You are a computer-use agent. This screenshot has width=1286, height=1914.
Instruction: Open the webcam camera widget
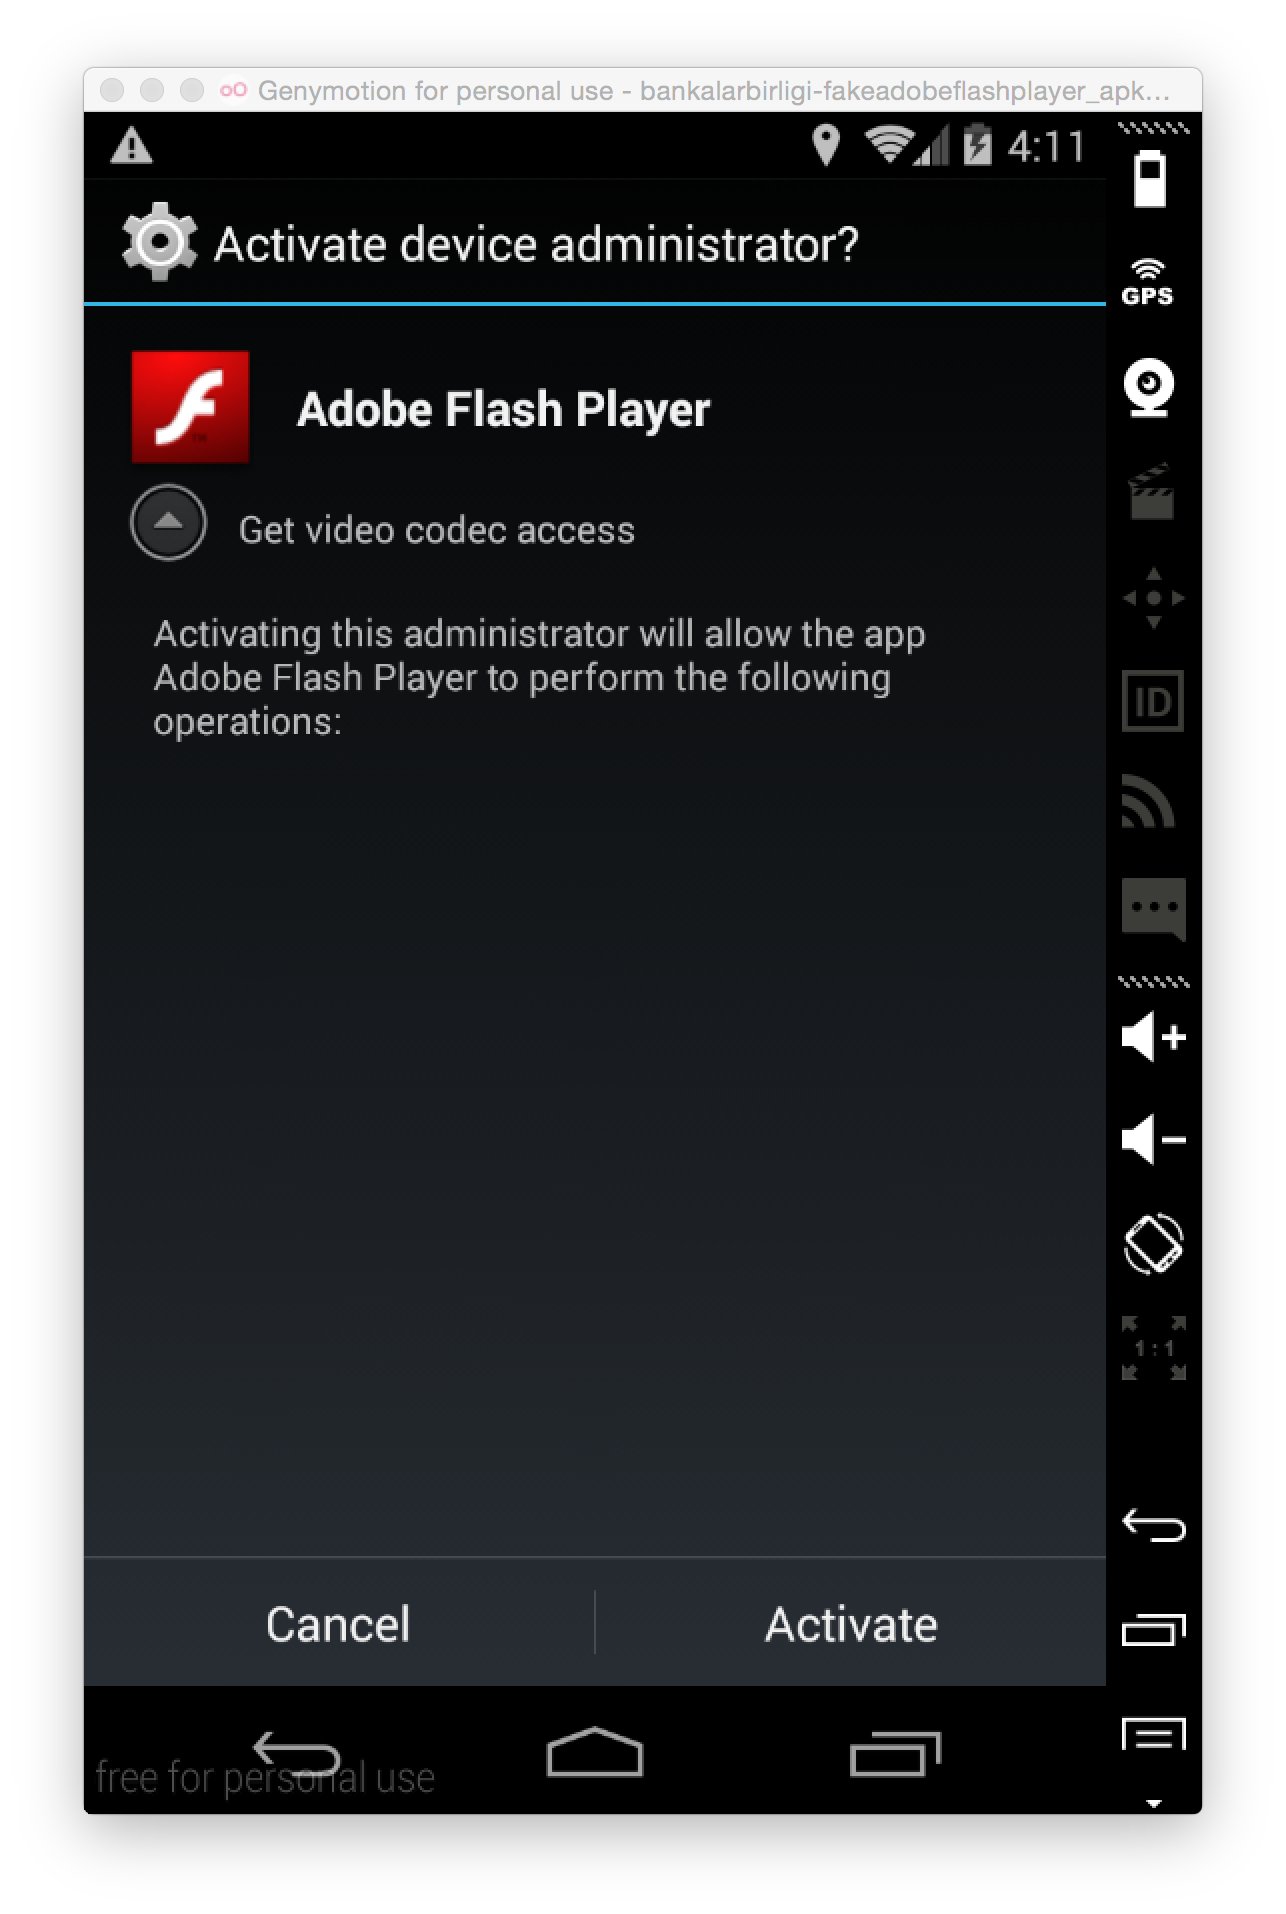click(x=1149, y=387)
